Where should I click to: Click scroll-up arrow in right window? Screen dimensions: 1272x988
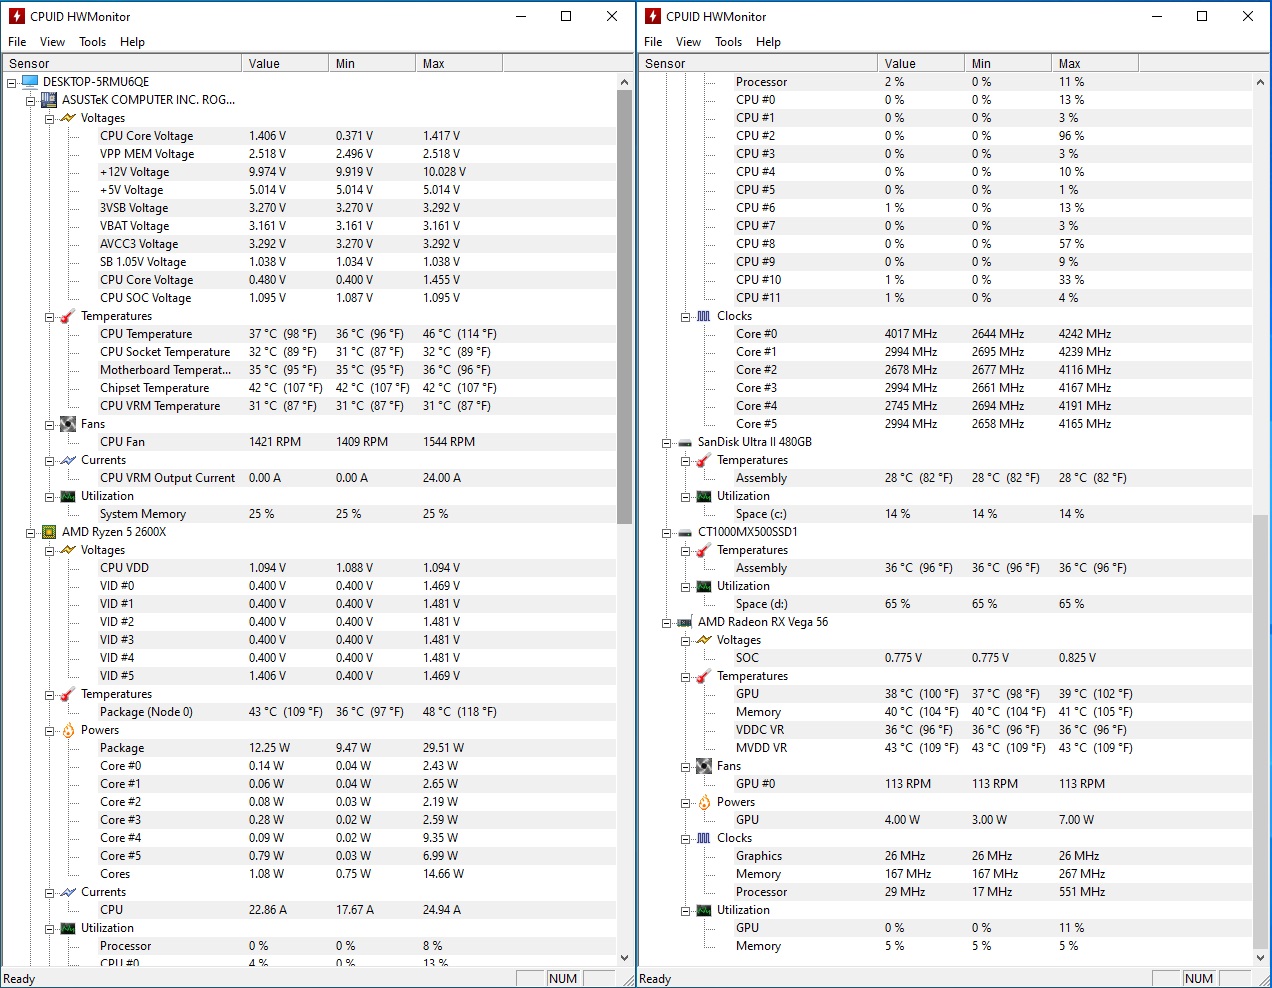[1260, 82]
